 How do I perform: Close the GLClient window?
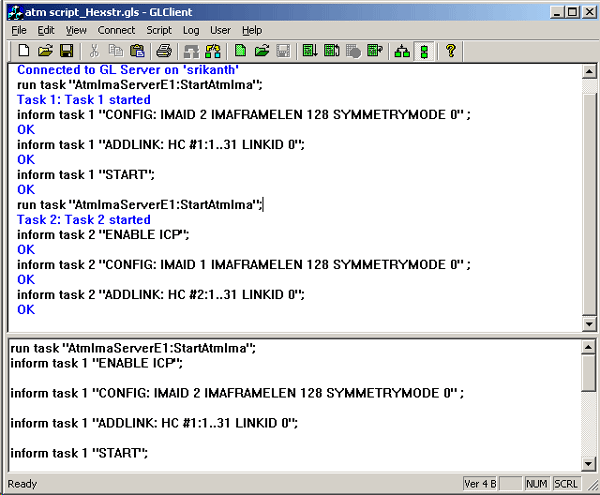tap(589, 12)
